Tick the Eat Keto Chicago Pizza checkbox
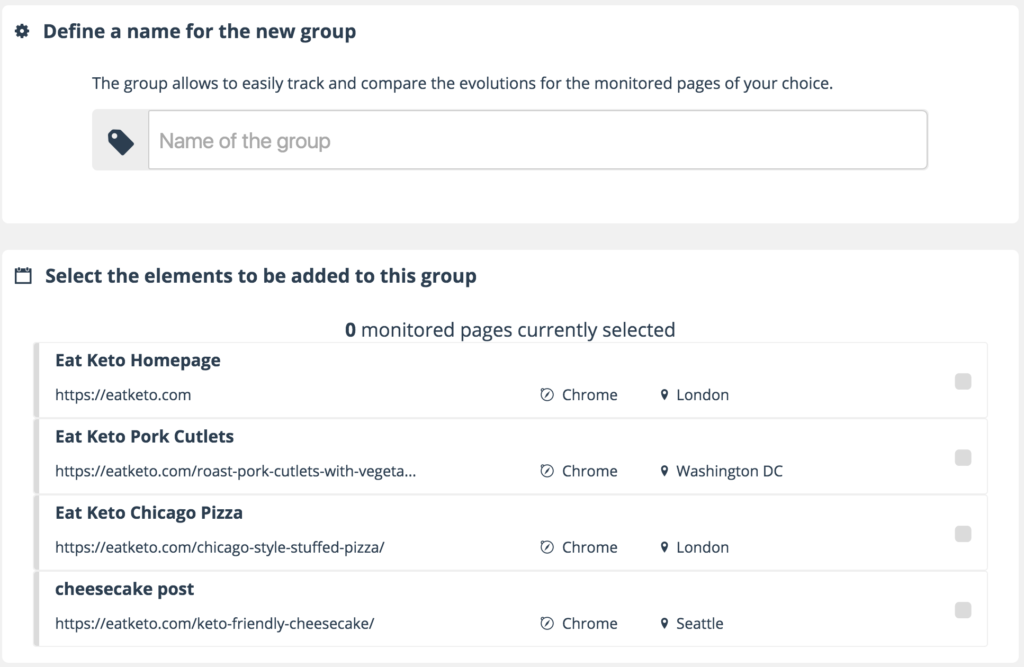The height and width of the screenshot is (667, 1024). [x=963, y=533]
